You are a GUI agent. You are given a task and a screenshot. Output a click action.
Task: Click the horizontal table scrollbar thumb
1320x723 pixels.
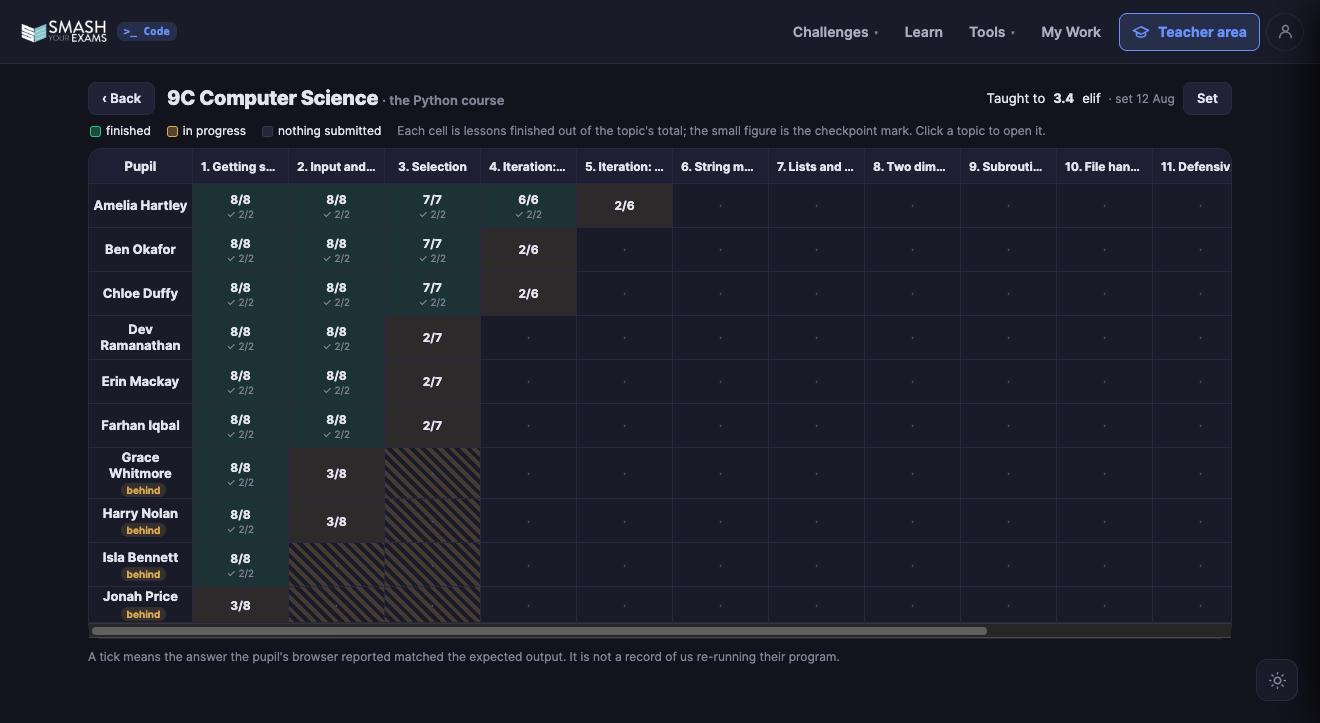pos(539,631)
